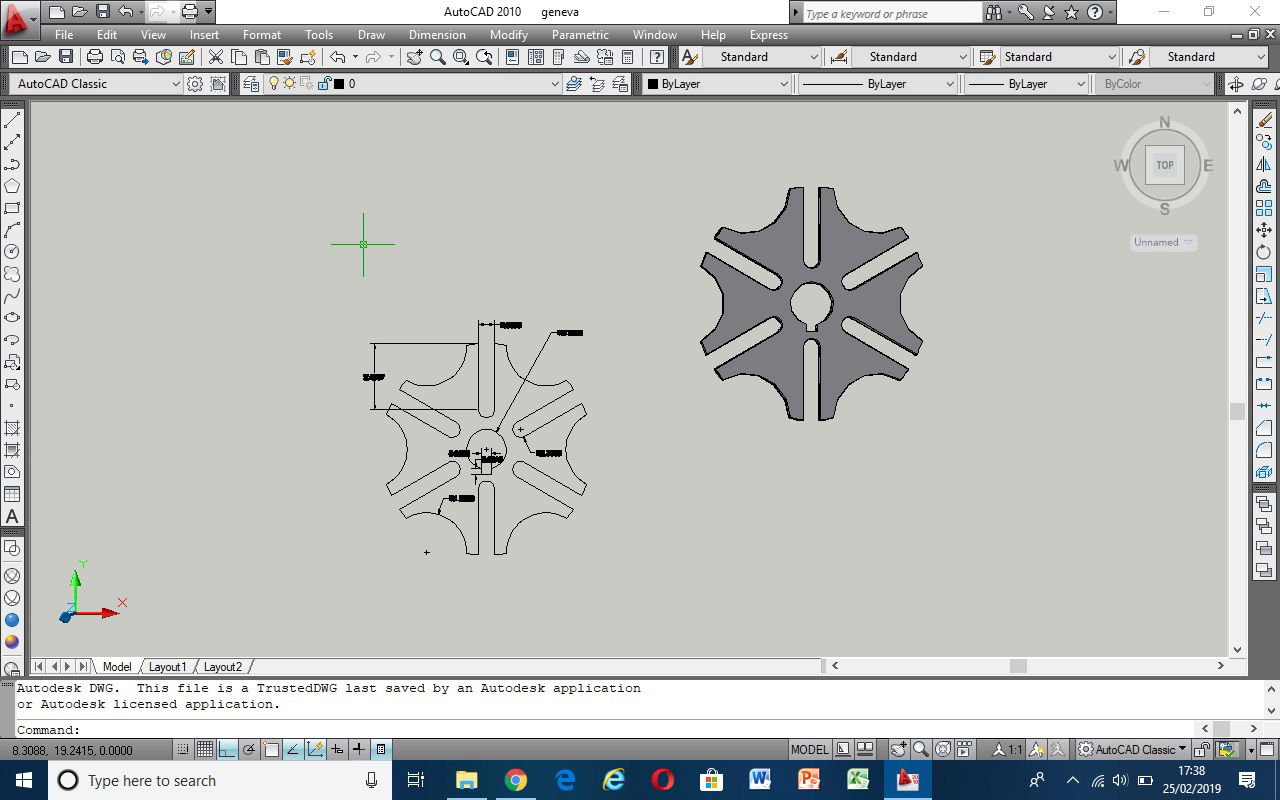Open the Dimension menu
This screenshot has width=1280, height=800.
[437, 34]
